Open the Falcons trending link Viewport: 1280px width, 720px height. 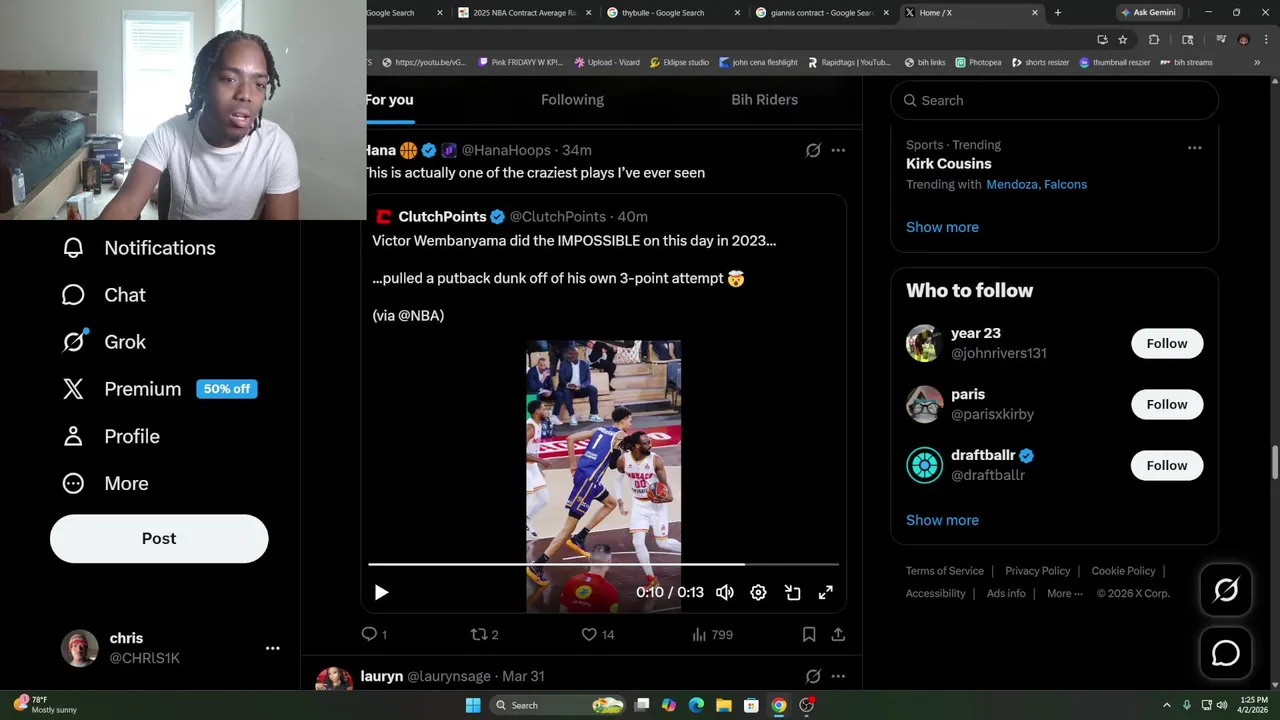pyautogui.click(x=1065, y=184)
